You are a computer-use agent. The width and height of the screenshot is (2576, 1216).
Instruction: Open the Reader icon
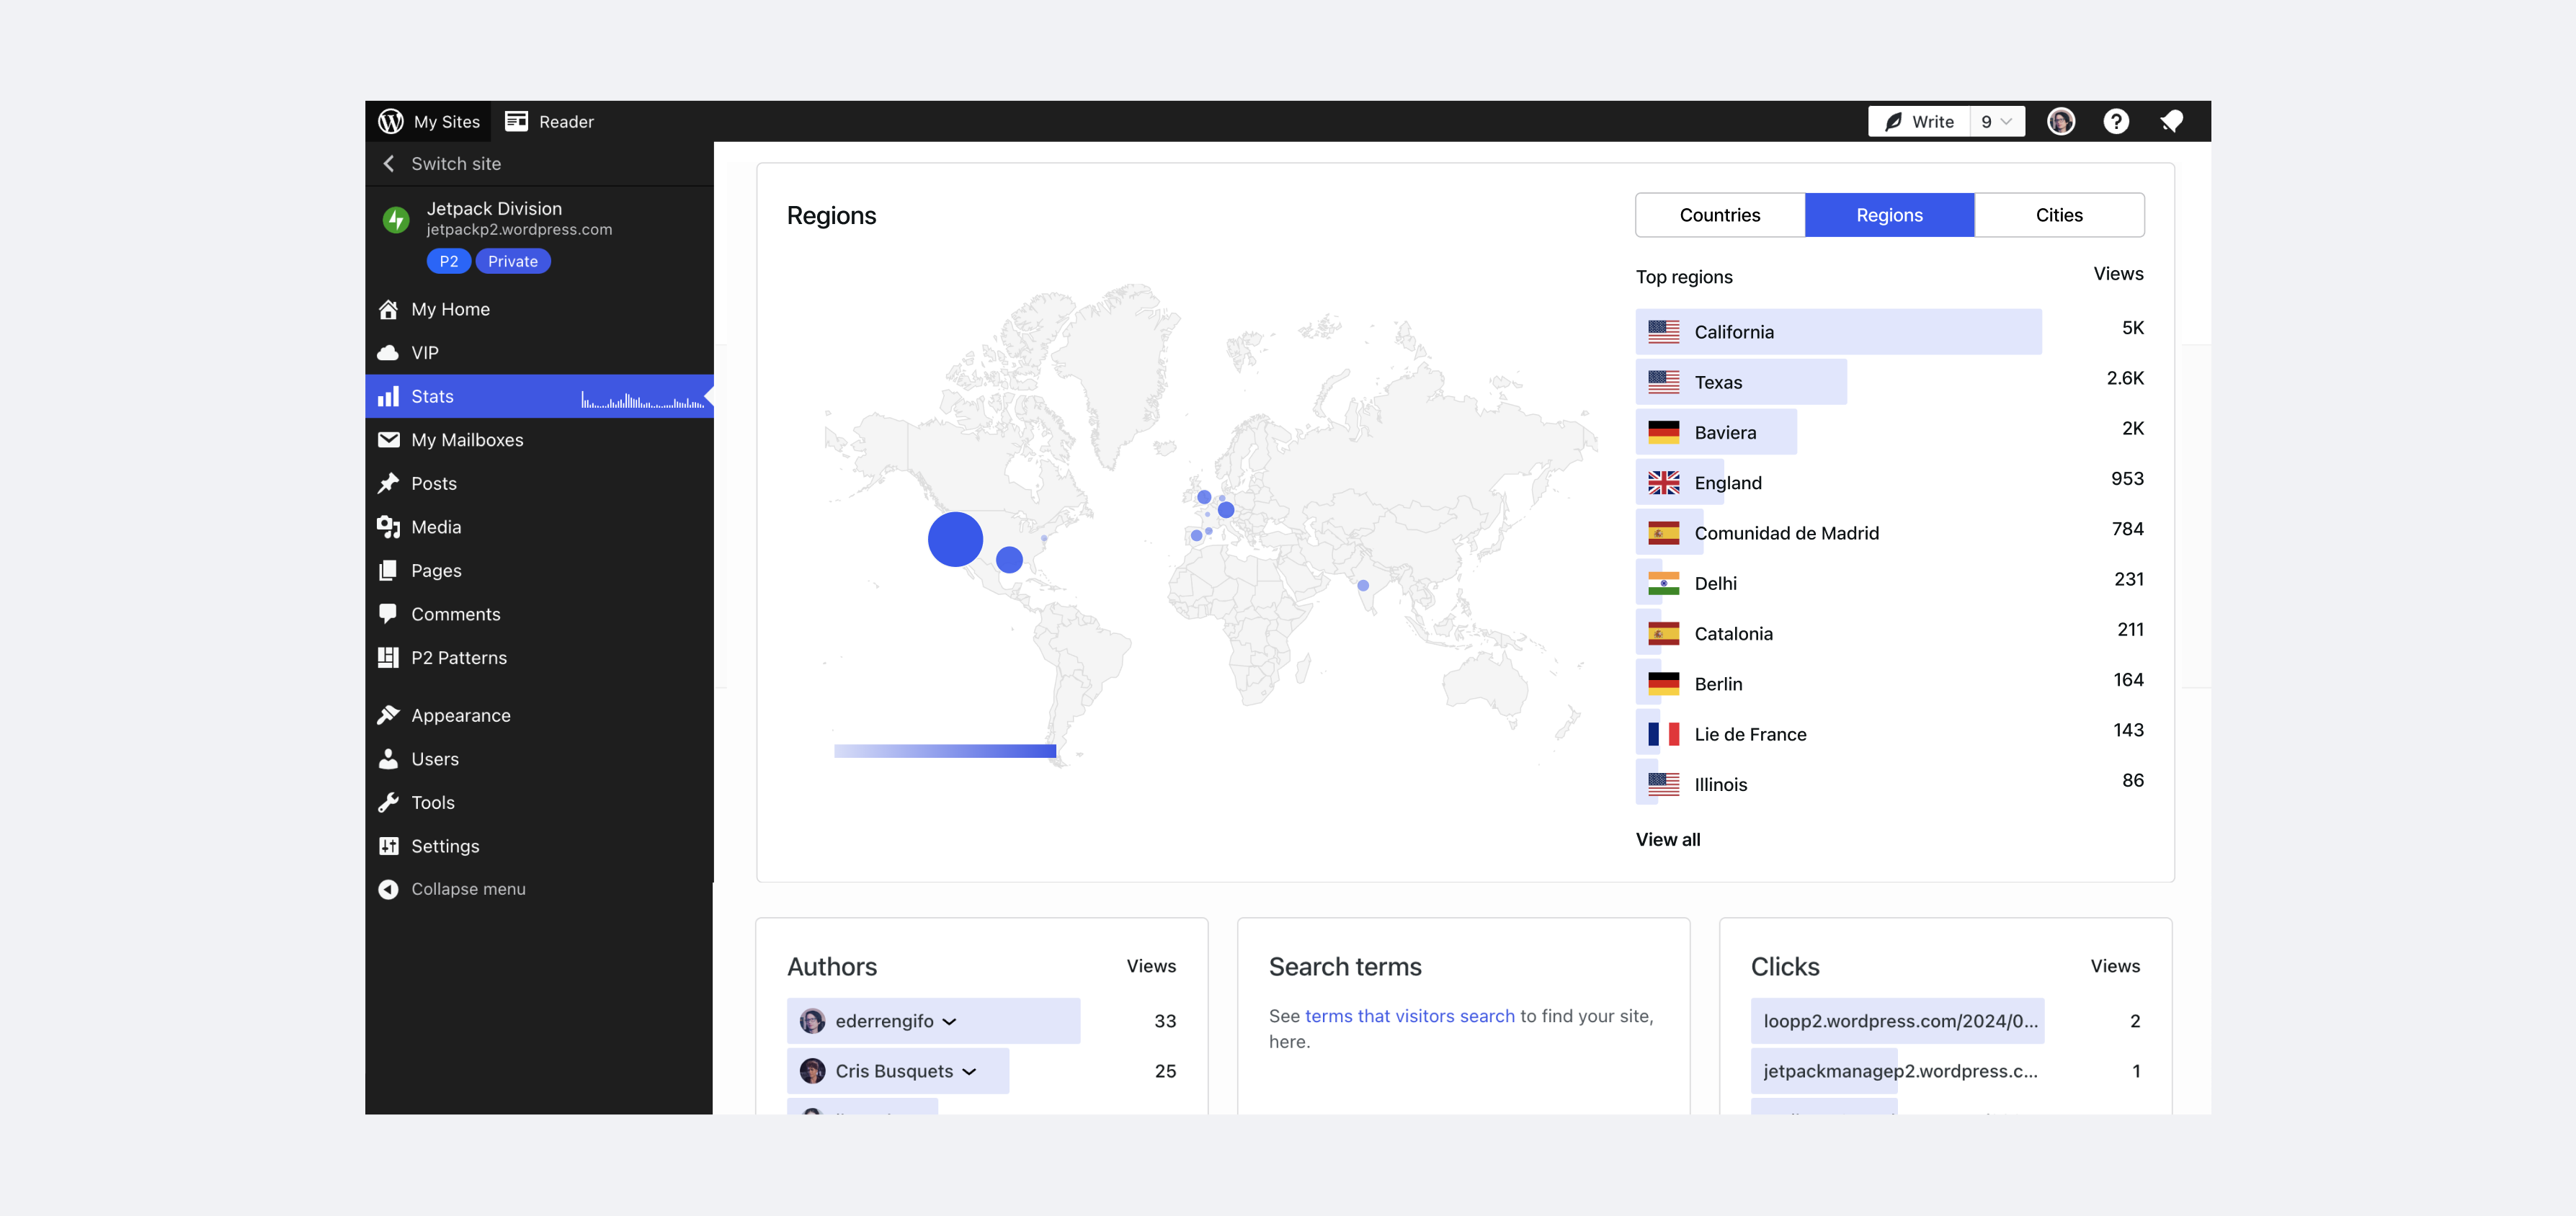(516, 121)
